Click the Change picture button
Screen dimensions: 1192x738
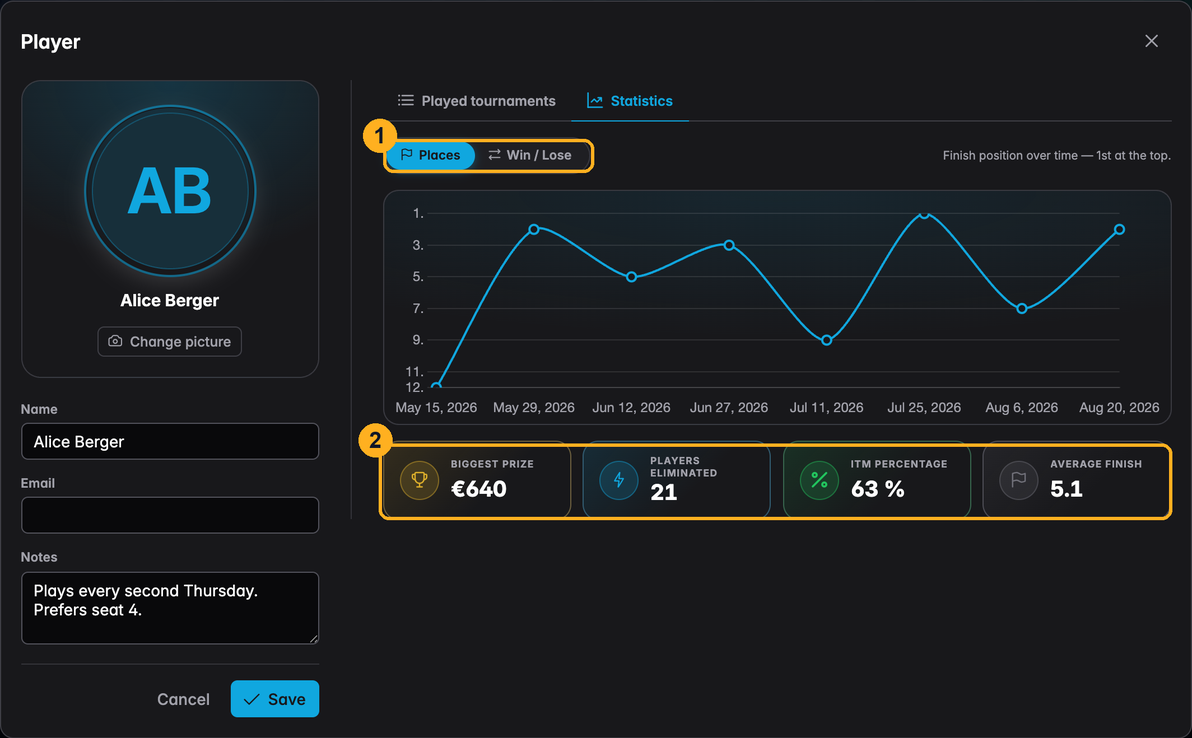(x=170, y=341)
